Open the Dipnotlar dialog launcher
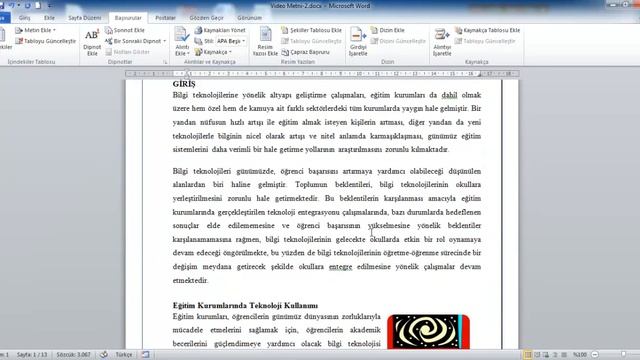Screen dimensions: 640x360 (165, 62)
